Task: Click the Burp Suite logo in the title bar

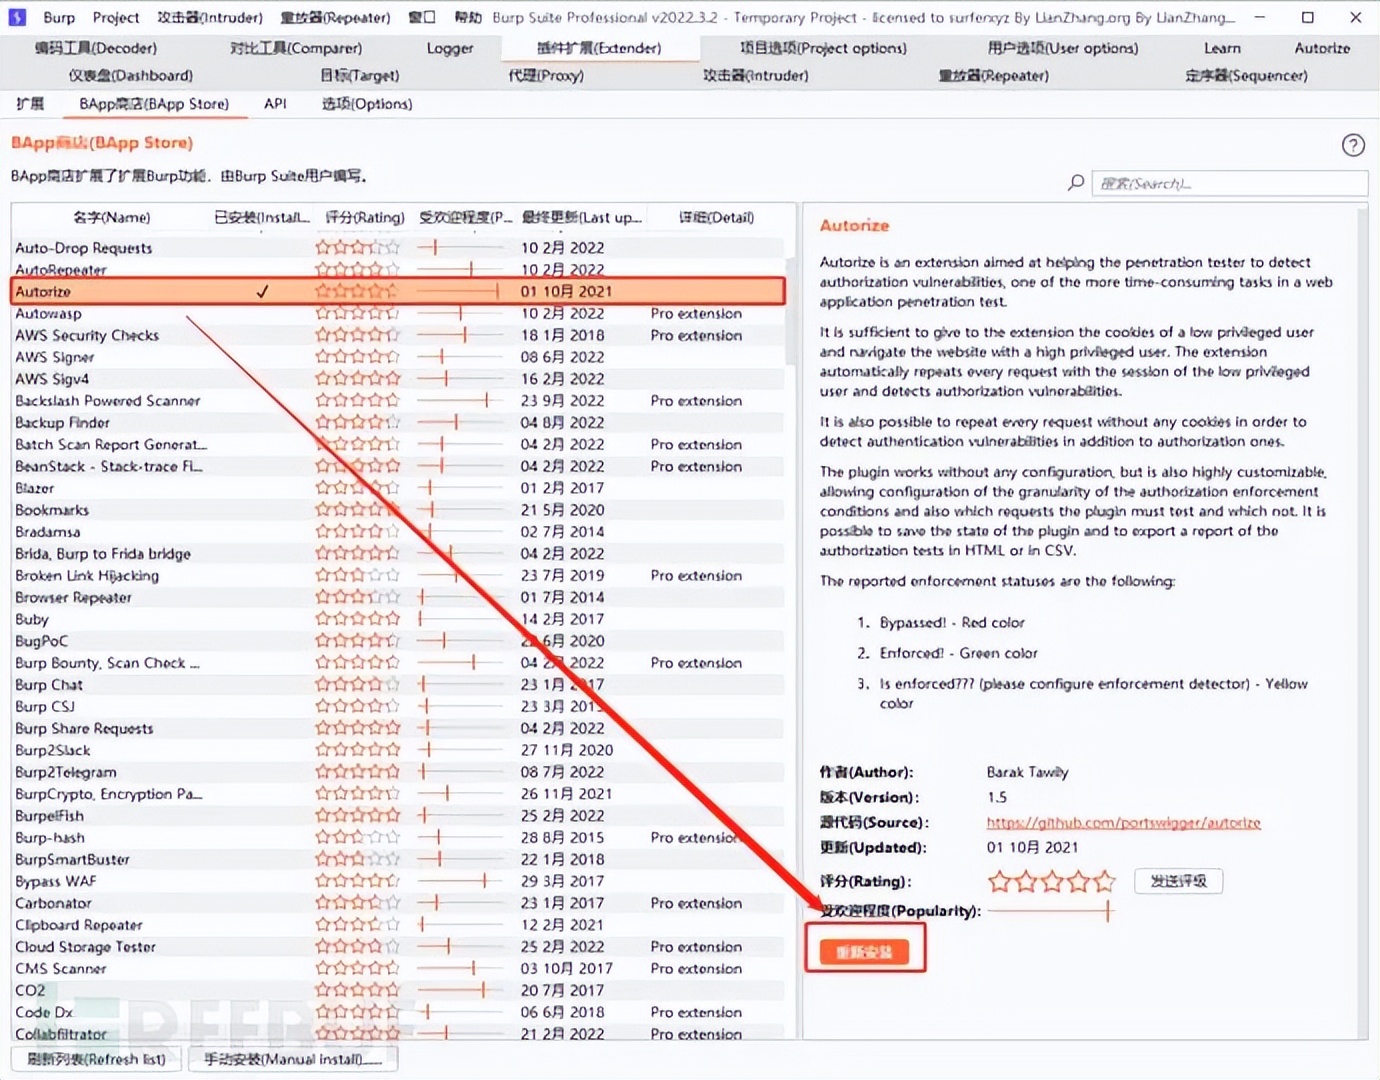Action: pyautogui.click(x=17, y=17)
